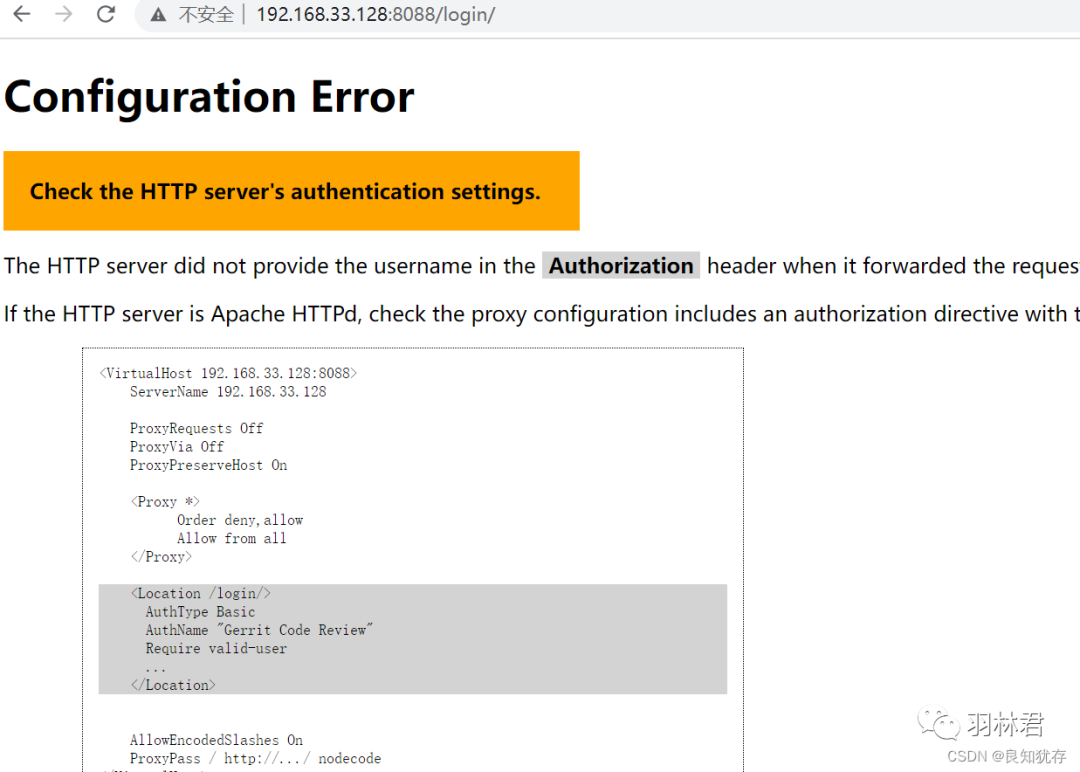Click the browser forward arrow
Viewport: 1080px width, 772px height.
pos(63,14)
